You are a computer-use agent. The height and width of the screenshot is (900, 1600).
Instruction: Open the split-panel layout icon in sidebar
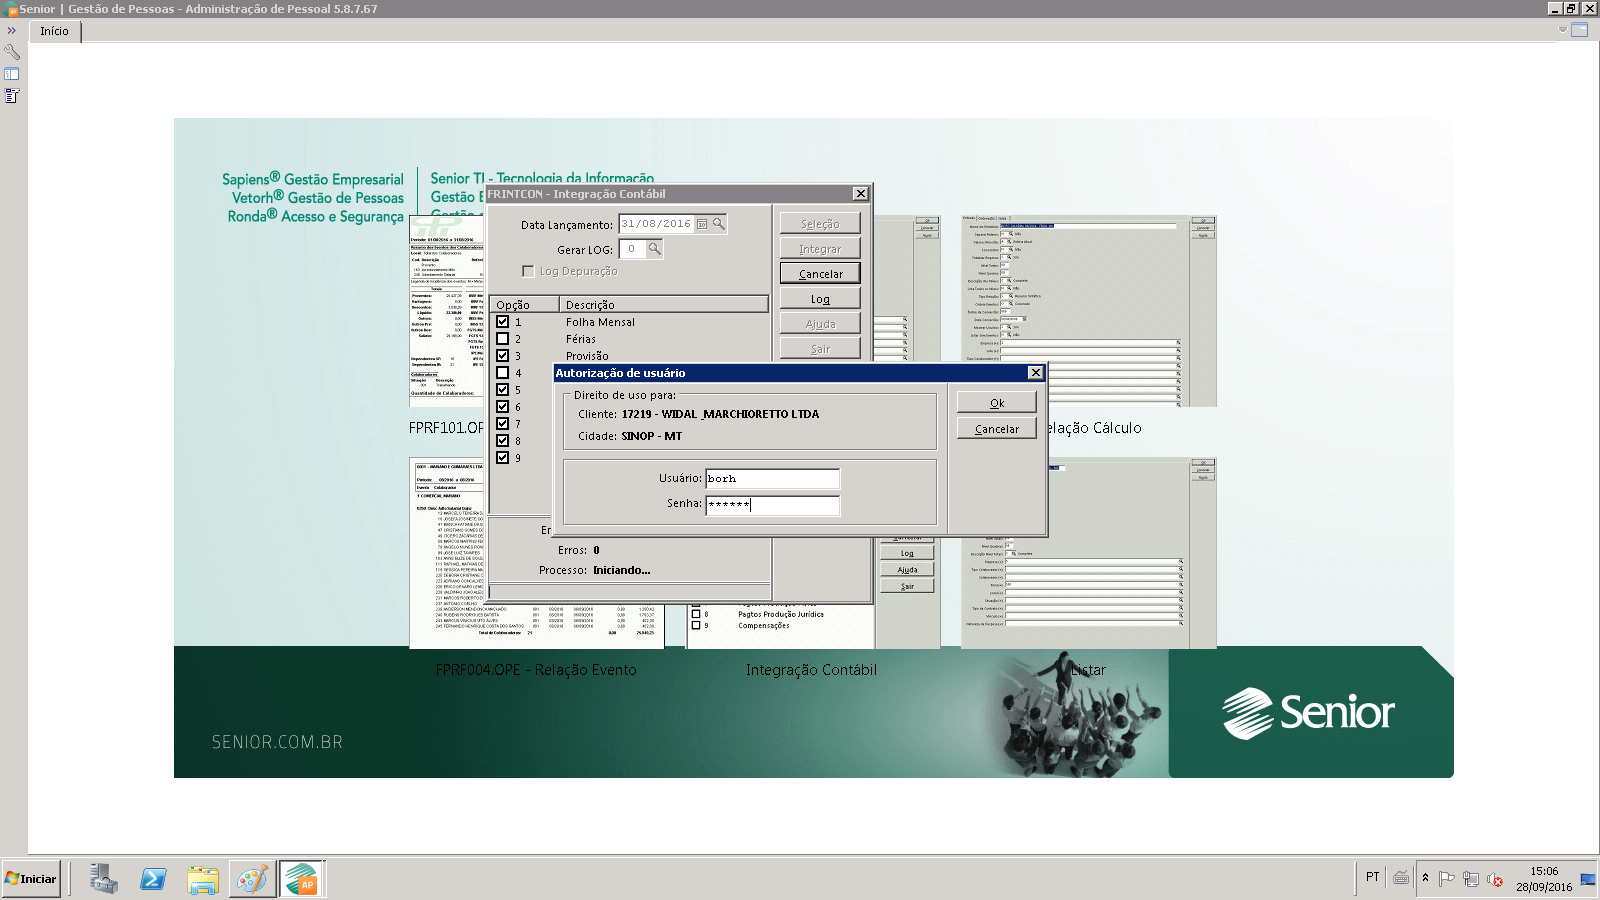[12, 74]
